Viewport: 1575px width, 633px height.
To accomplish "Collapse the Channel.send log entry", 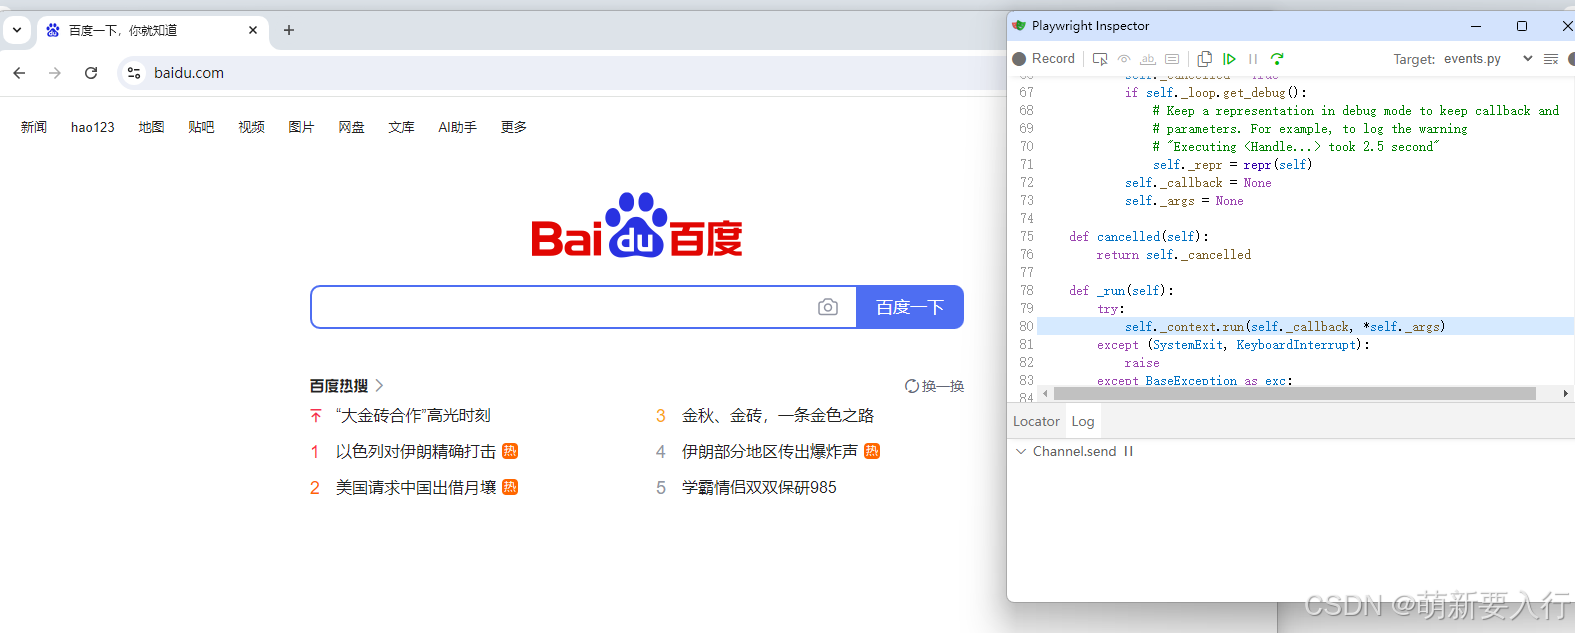I will 1021,451.
